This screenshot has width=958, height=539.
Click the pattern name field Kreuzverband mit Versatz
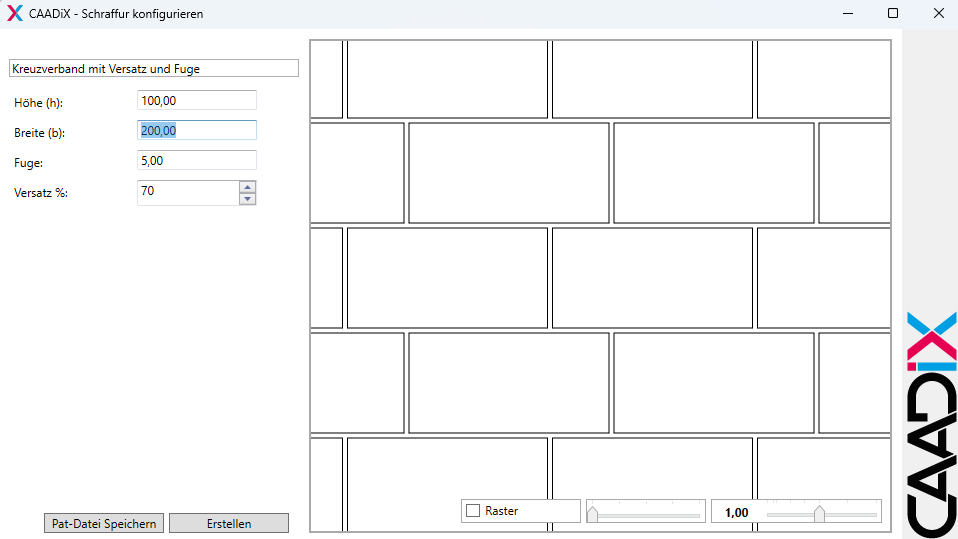tap(154, 68)
